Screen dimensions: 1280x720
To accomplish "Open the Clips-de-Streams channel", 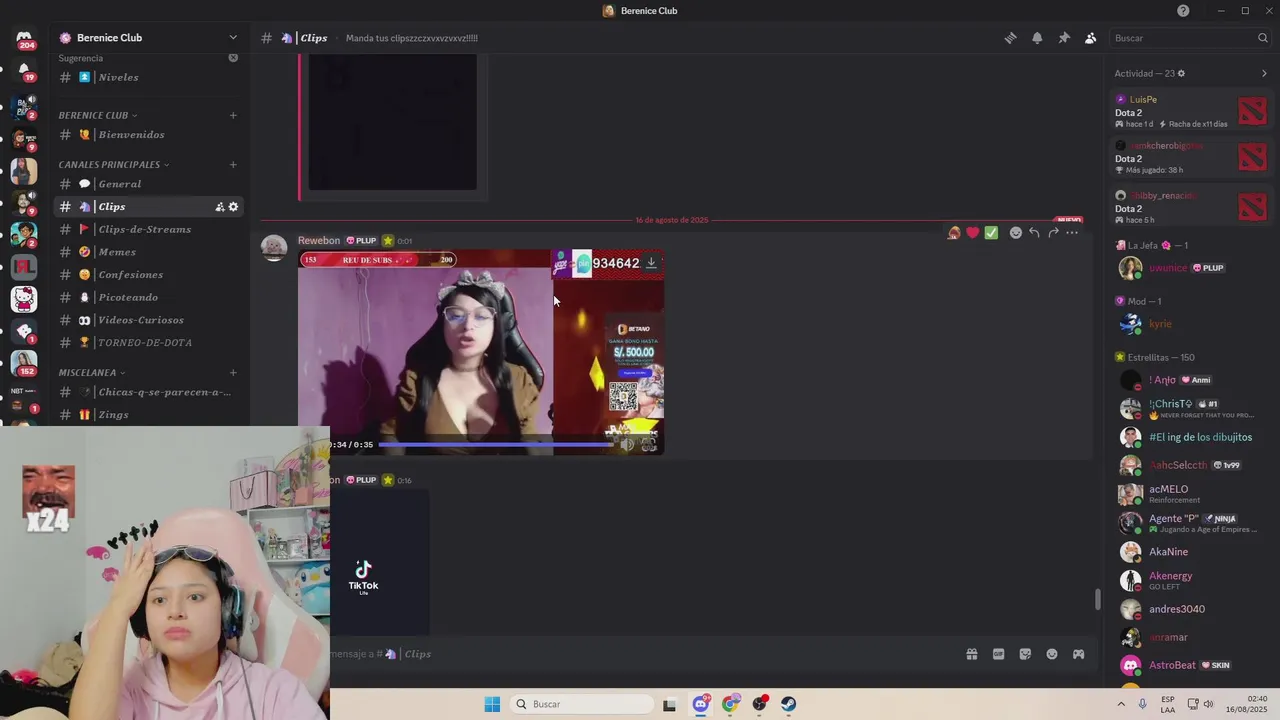I will tap(144, 229).
